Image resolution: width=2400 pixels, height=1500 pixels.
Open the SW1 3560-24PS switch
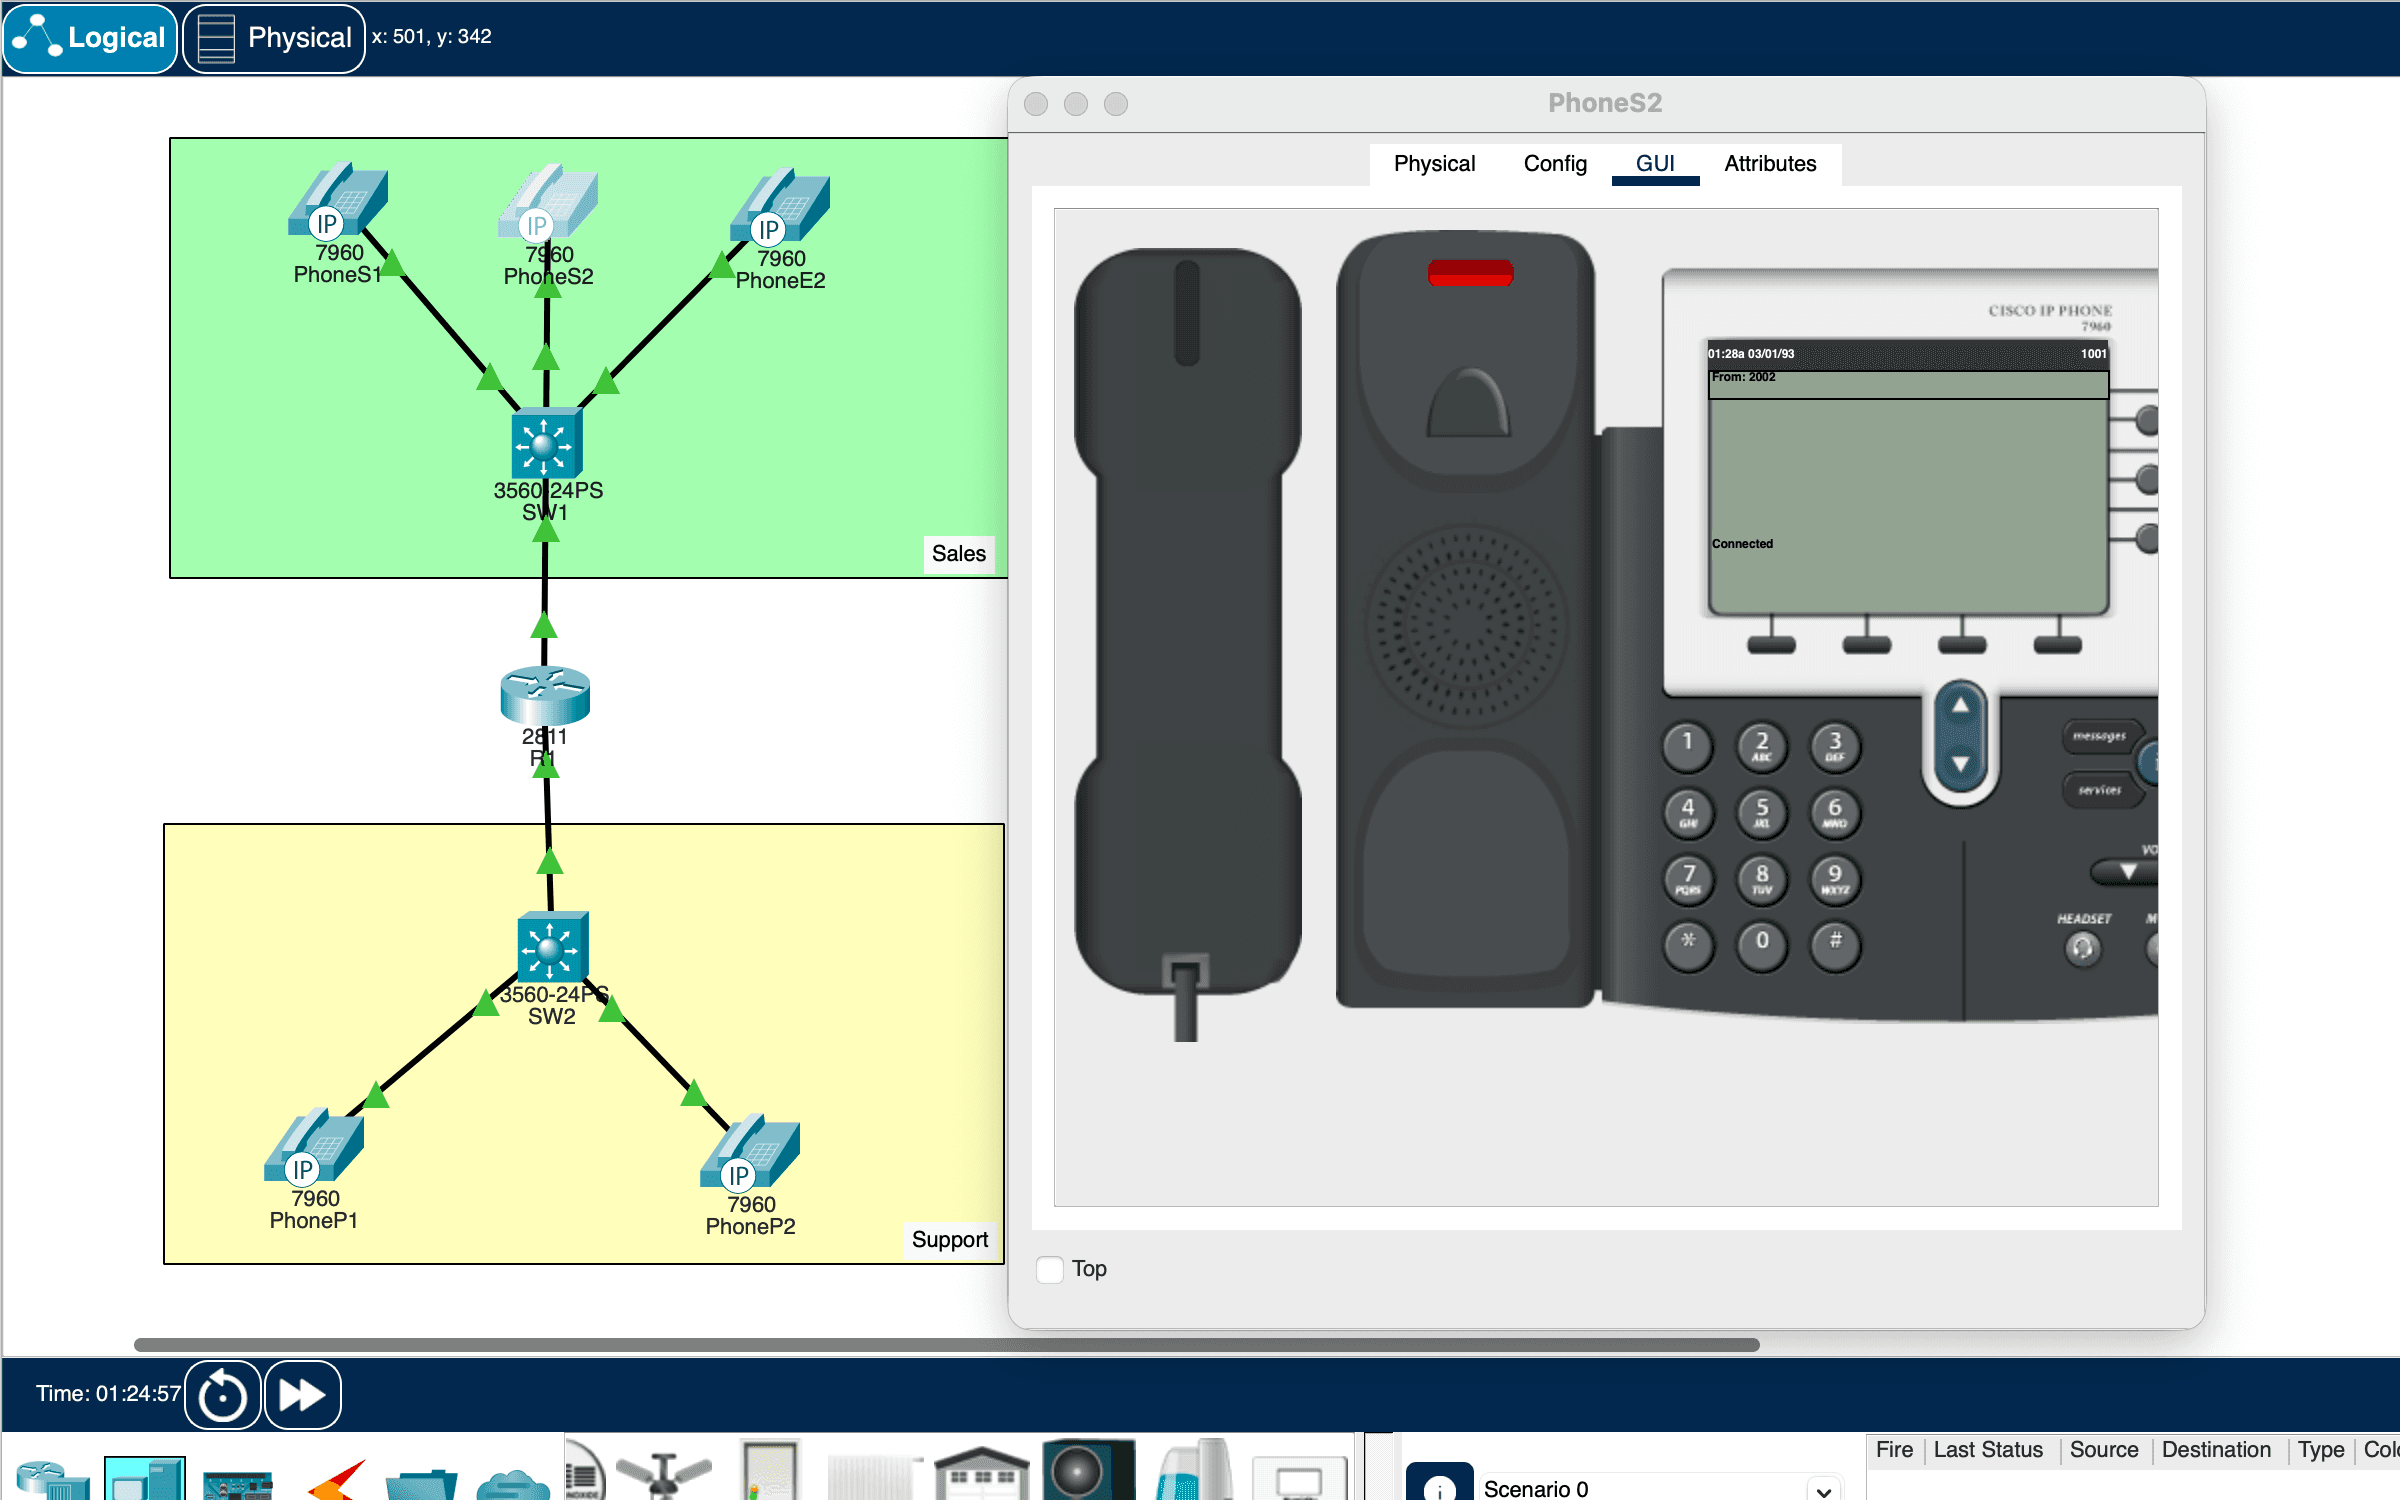[x=546, y=444]
